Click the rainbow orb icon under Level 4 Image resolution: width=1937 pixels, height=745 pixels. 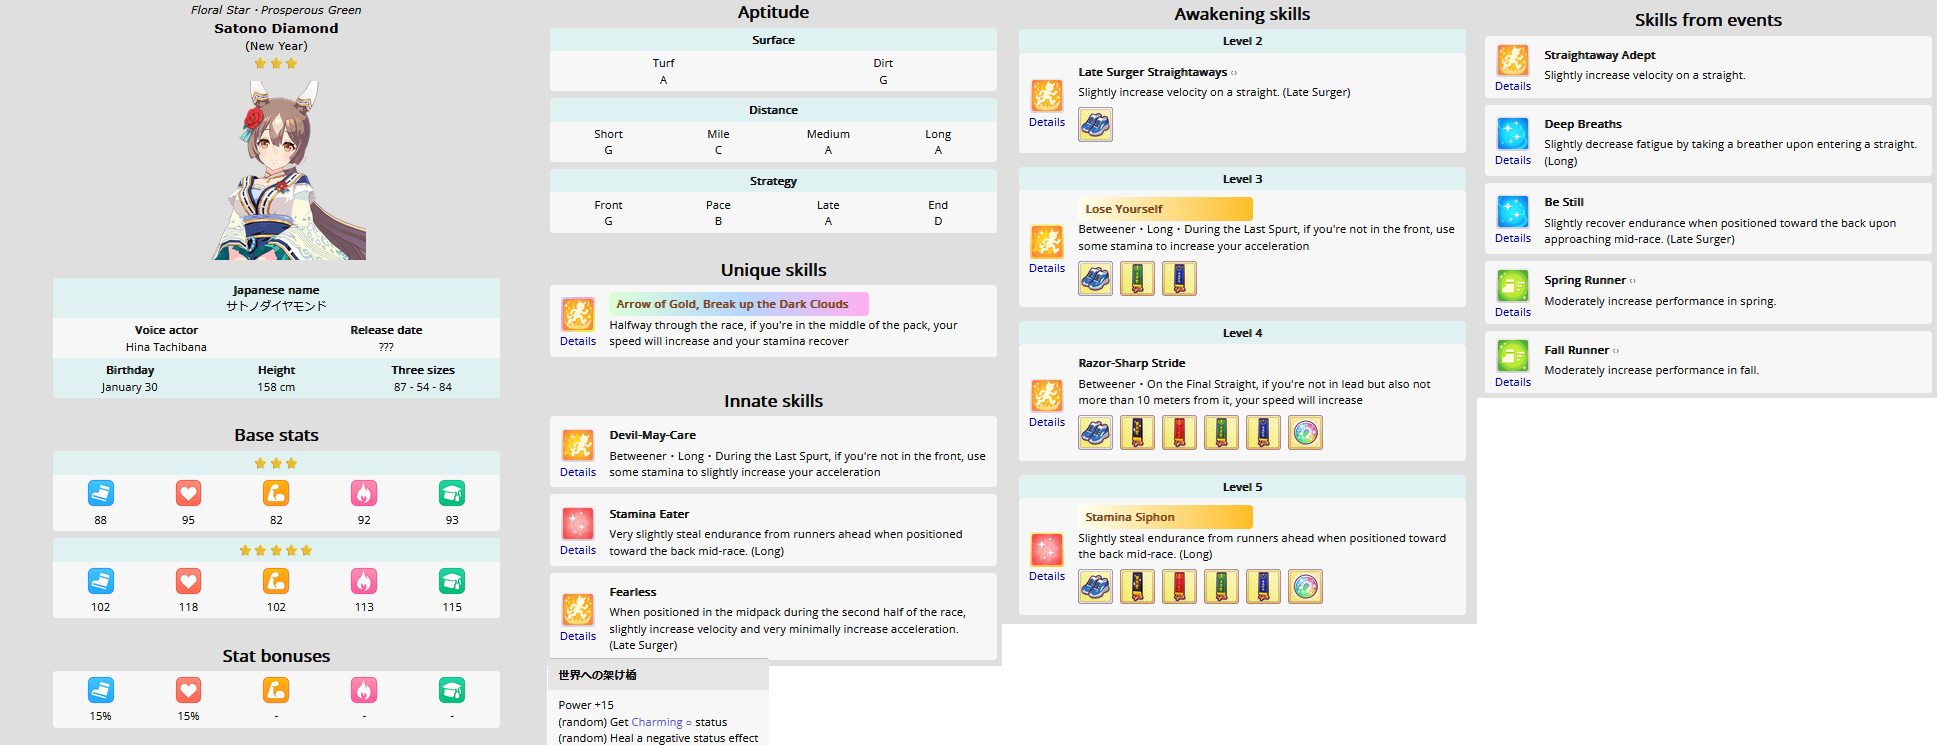pos(1305,433)
